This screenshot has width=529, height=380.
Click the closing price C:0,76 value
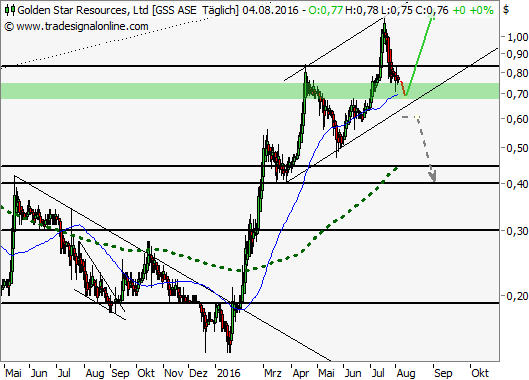pyautogui.click(x=432, y=10)
